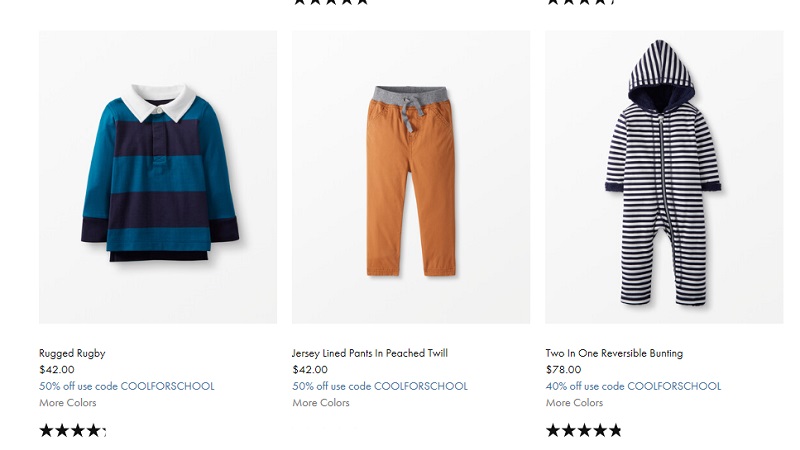This screenshot has height=450, width=800.
Task: Show More Colors for Reversible Bunting
Action: click(x=574, y=403)
